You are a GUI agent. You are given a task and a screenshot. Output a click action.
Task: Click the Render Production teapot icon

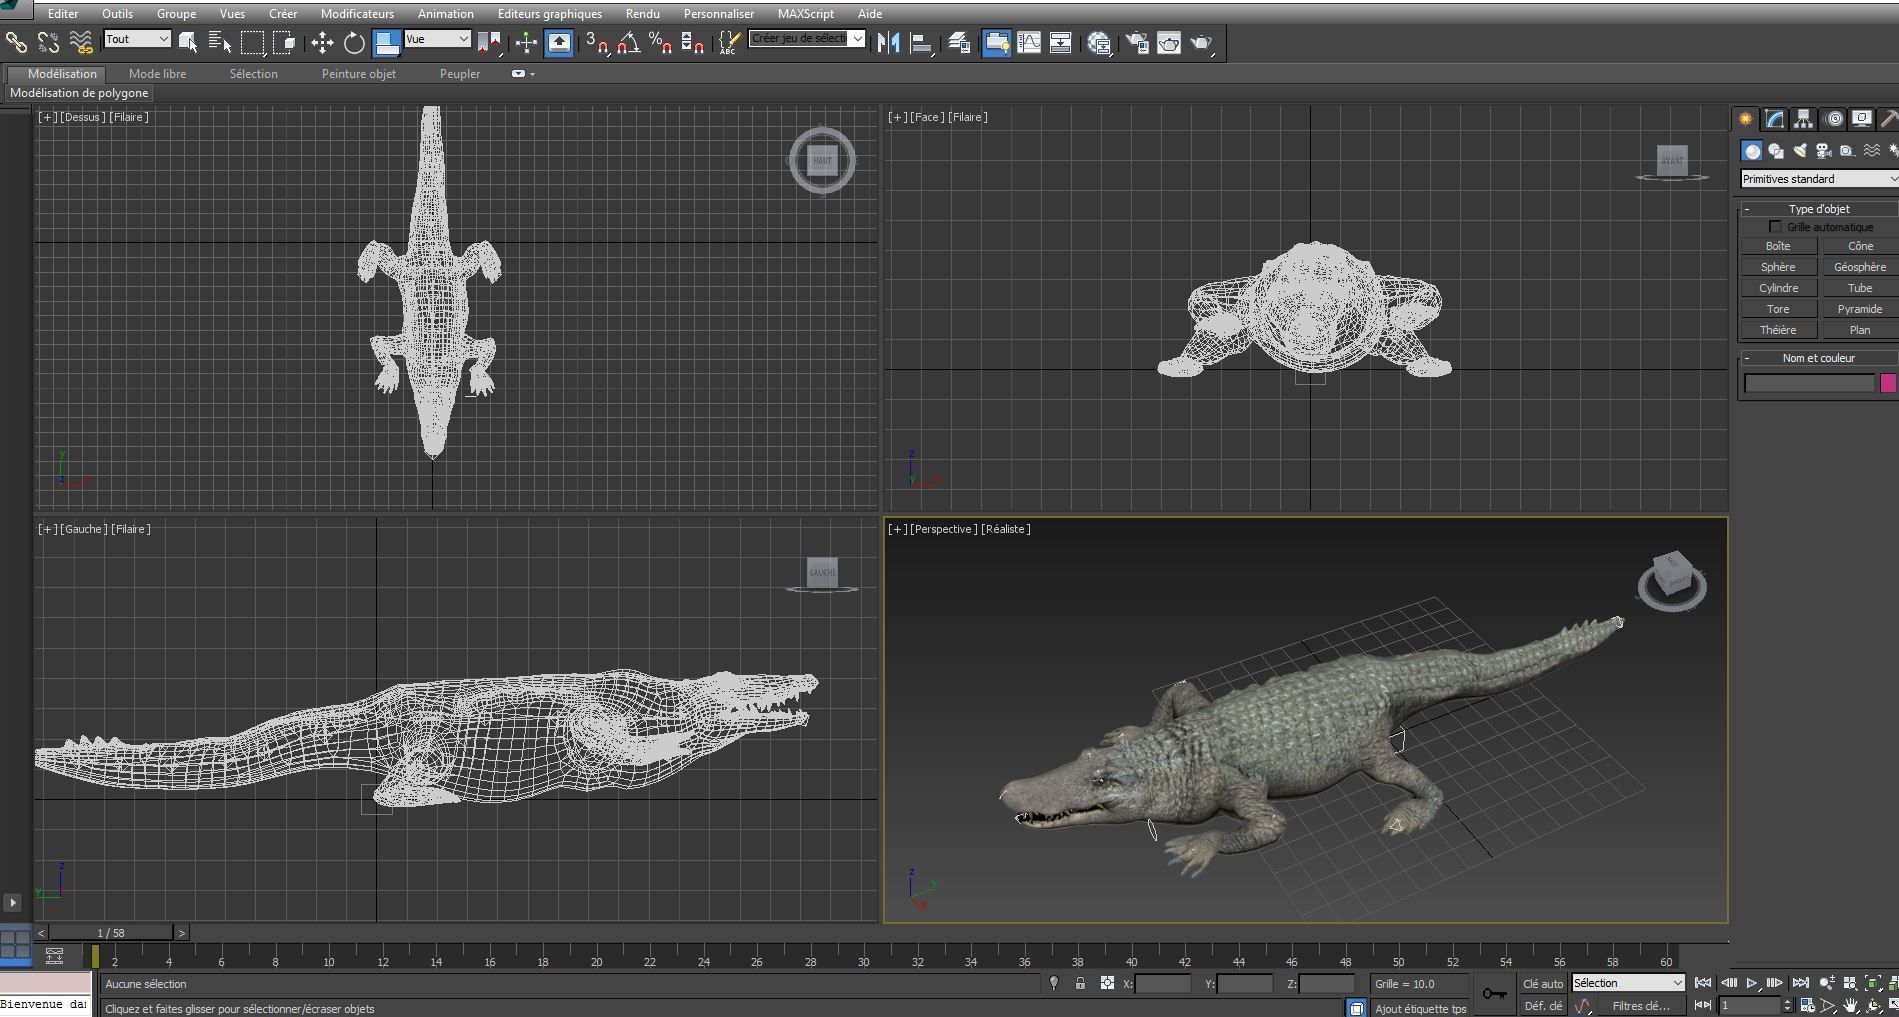pyautogui.click(x=1202, y=42)
